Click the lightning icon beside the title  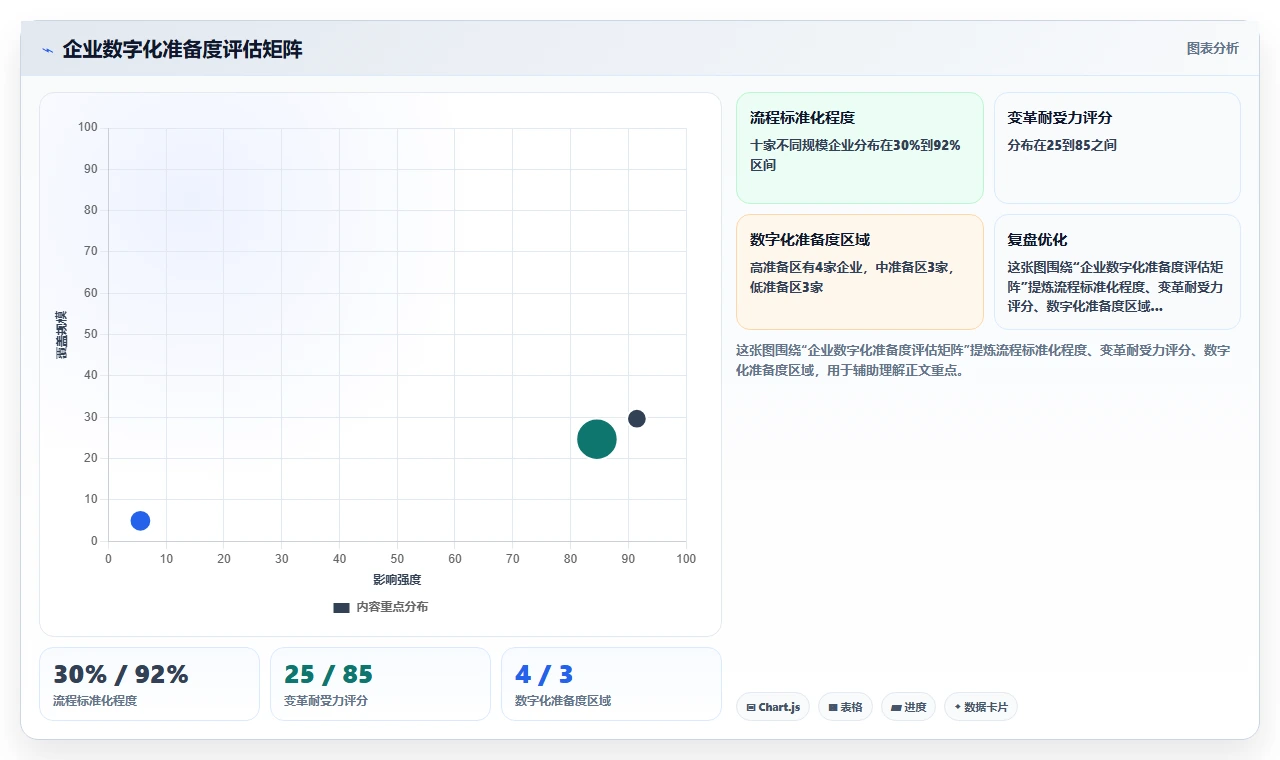point(47,49)
